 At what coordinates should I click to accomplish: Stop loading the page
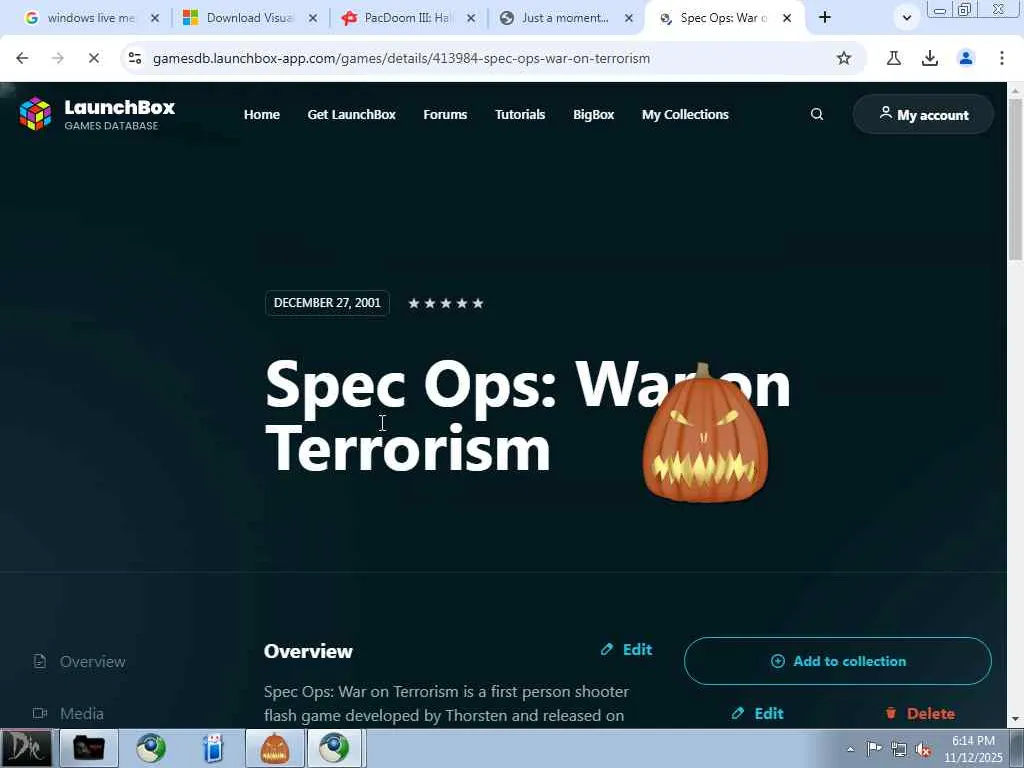(x=93, y=58)
